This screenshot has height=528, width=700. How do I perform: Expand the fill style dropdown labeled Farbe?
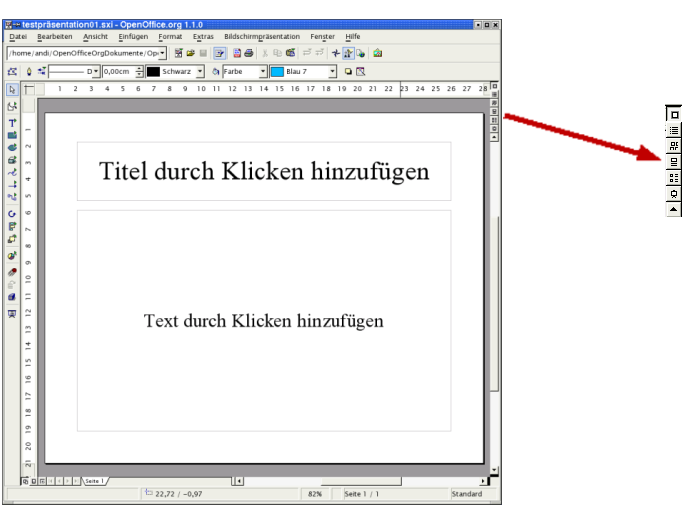[264, 72]
